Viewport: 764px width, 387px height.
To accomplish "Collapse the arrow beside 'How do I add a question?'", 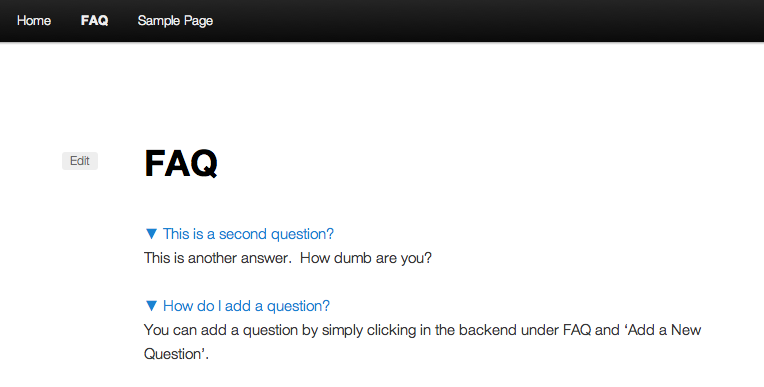I will tap(151, 306).
